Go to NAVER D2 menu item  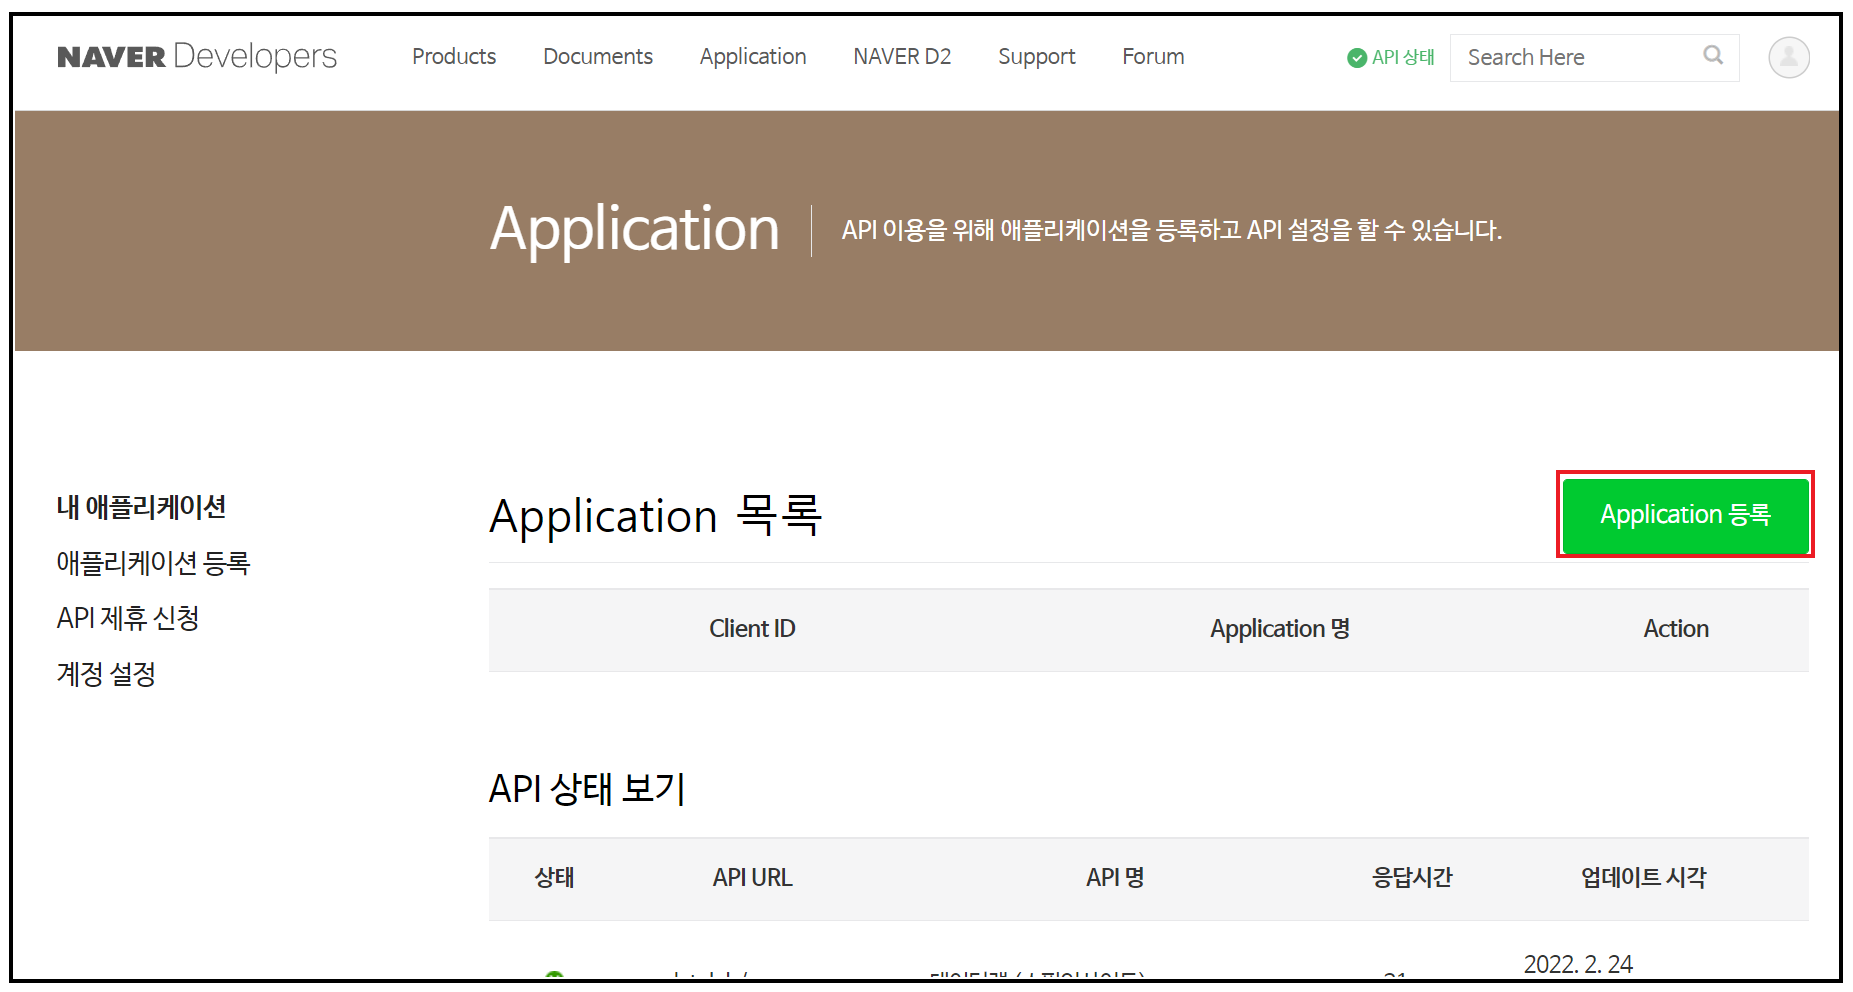tap(902, 57)
